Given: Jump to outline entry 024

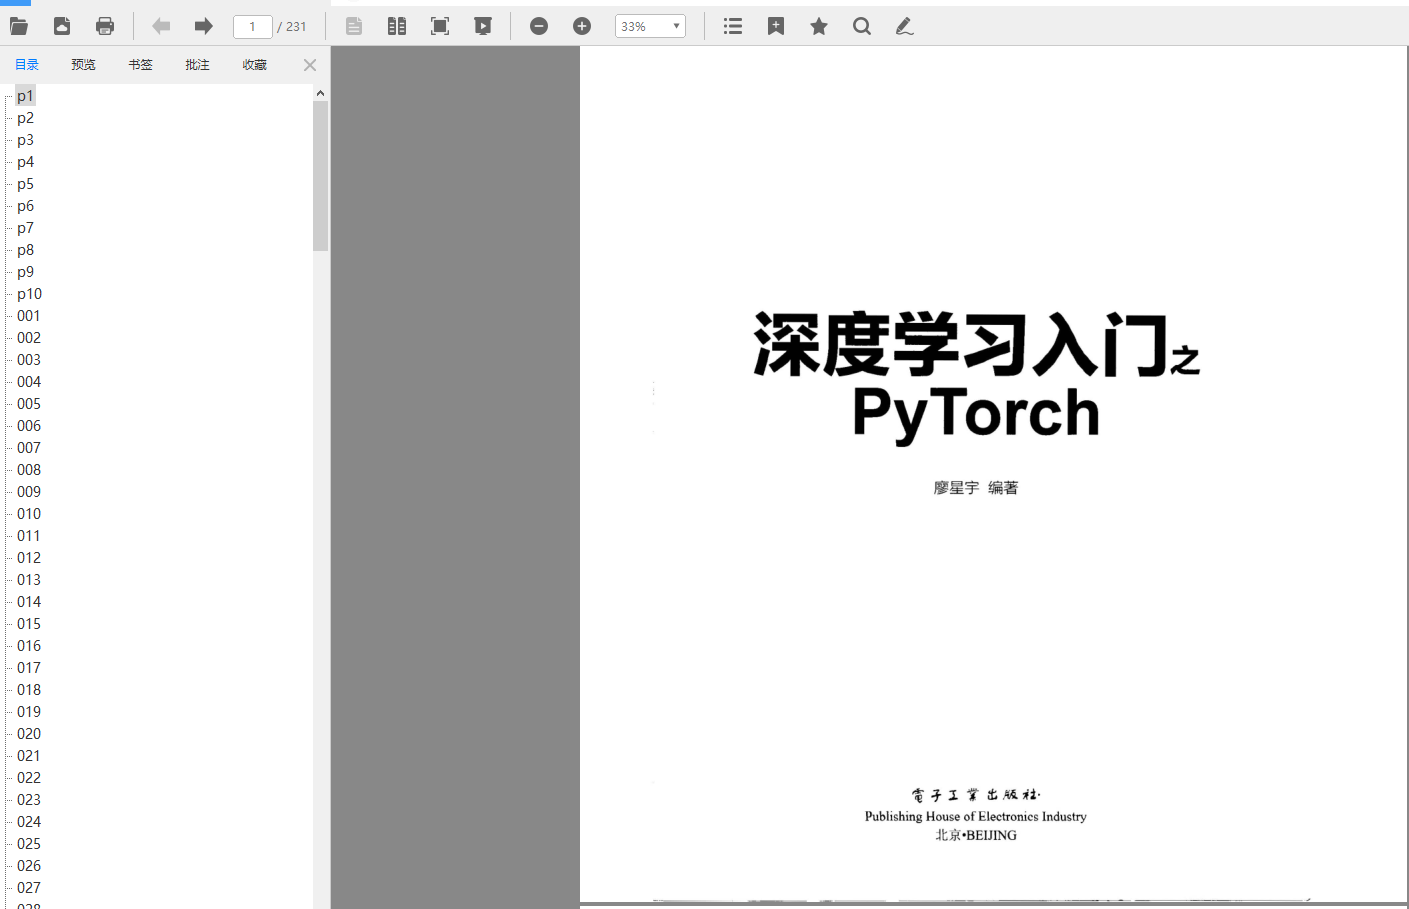Looking at the screenshot, I should pyautogui.click(x=29, y=822).
